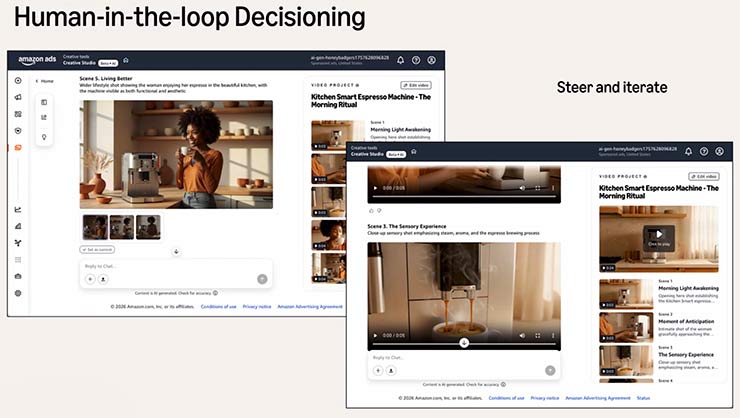Mute the Scene 3 Sensory Experience video
The image size is (740, 418).
click(x=523, y=335)
